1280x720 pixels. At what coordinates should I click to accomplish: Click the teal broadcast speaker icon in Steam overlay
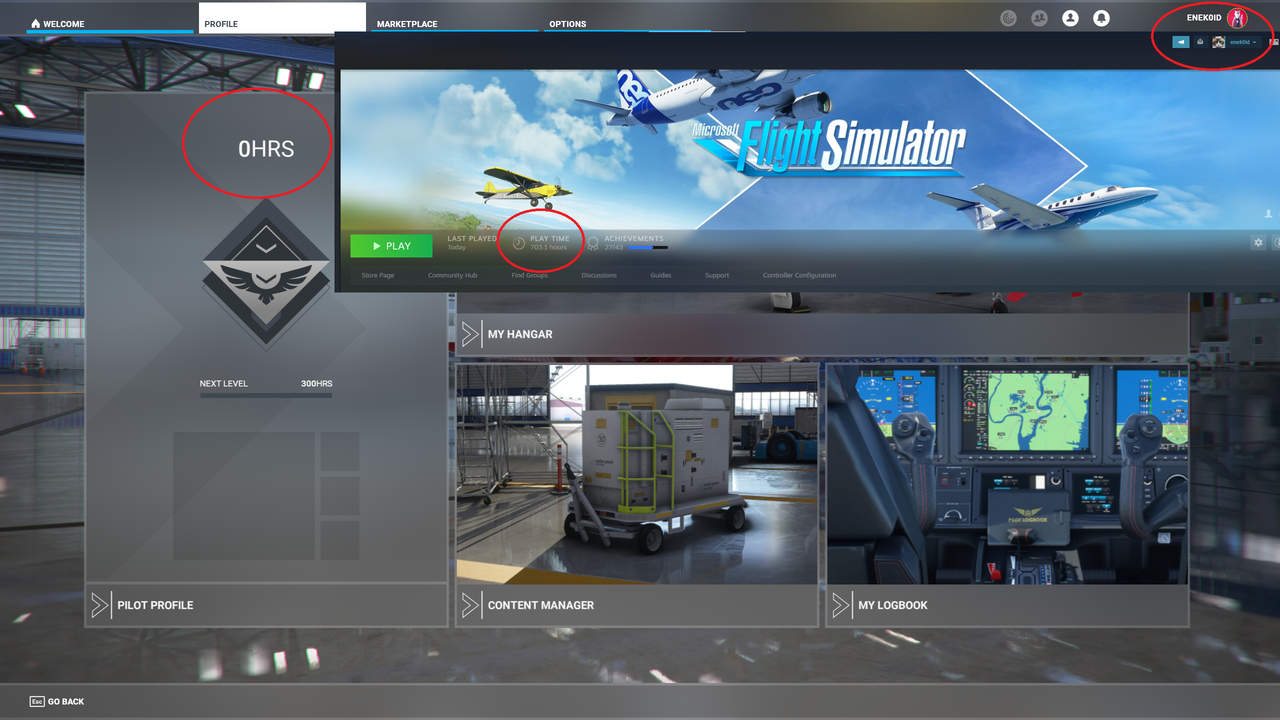(1180, 42)
